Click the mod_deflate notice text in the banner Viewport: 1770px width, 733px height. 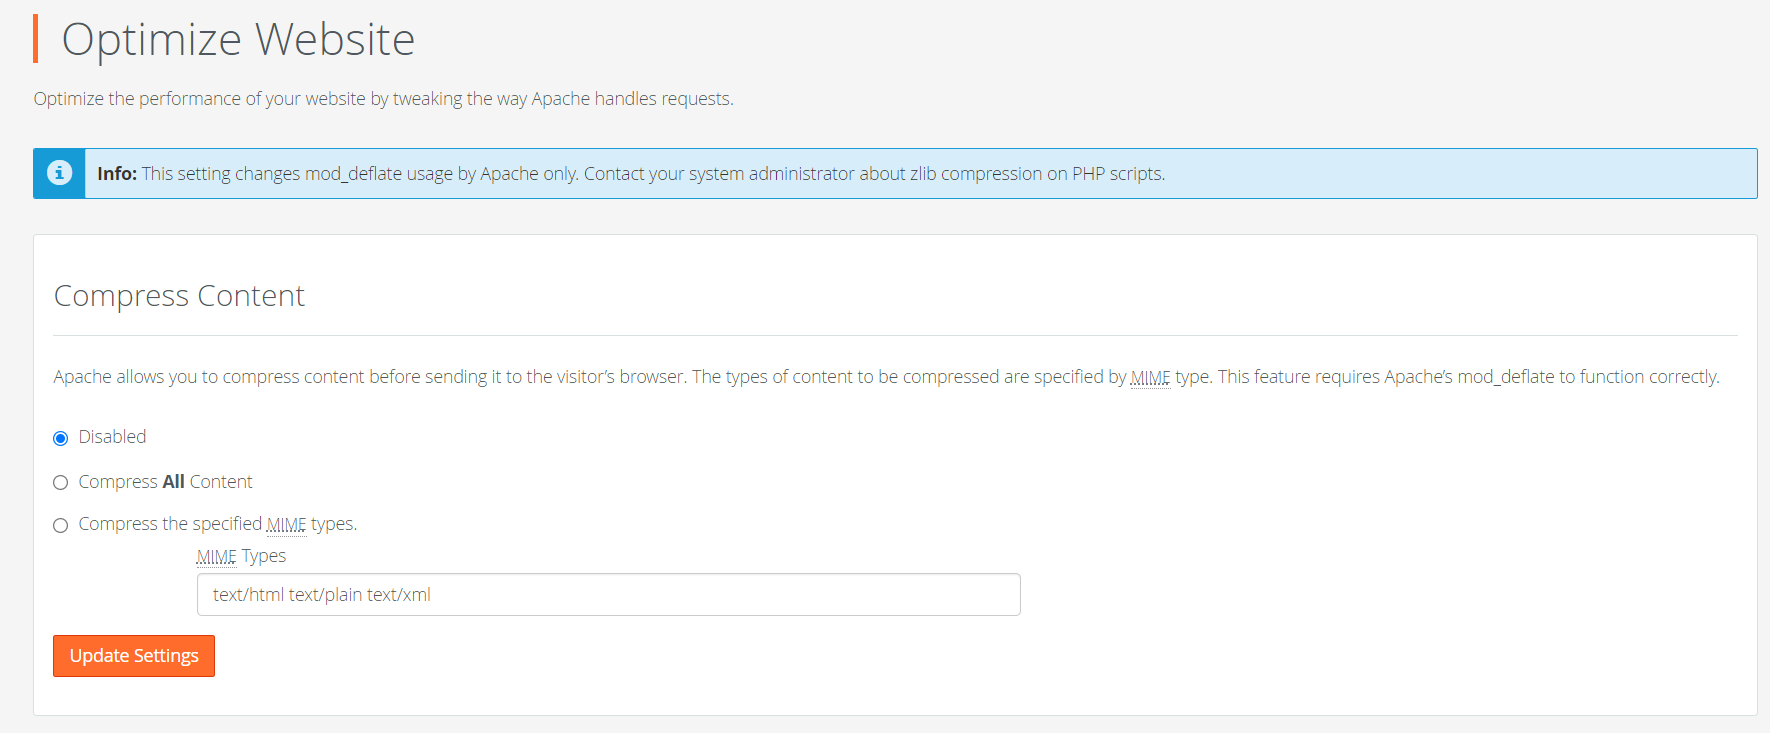click(653, 174)
